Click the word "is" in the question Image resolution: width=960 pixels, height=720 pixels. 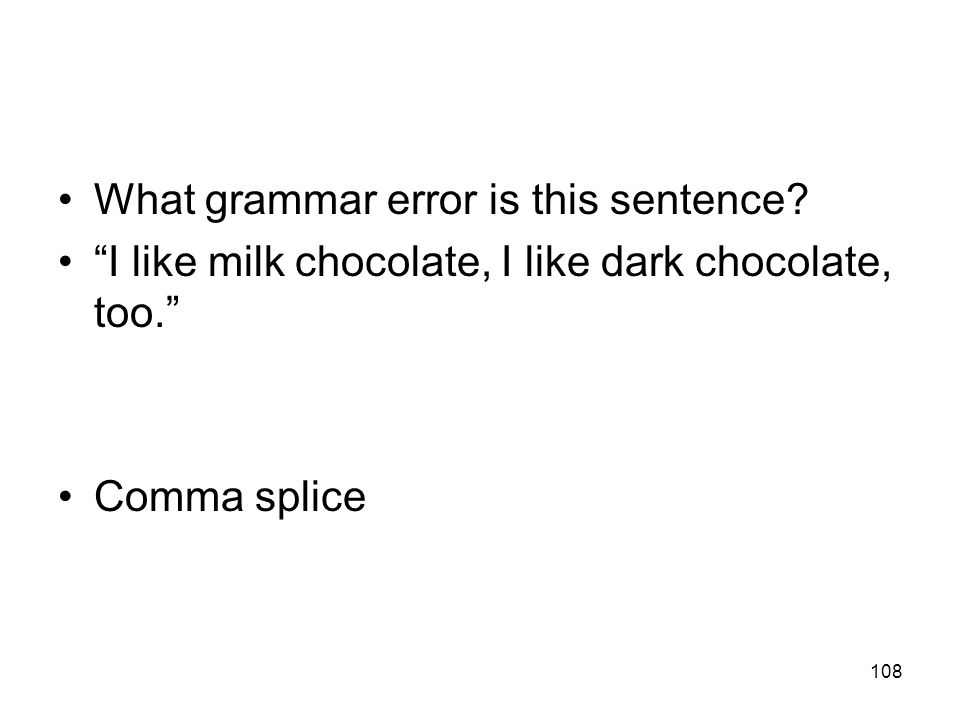504,200
